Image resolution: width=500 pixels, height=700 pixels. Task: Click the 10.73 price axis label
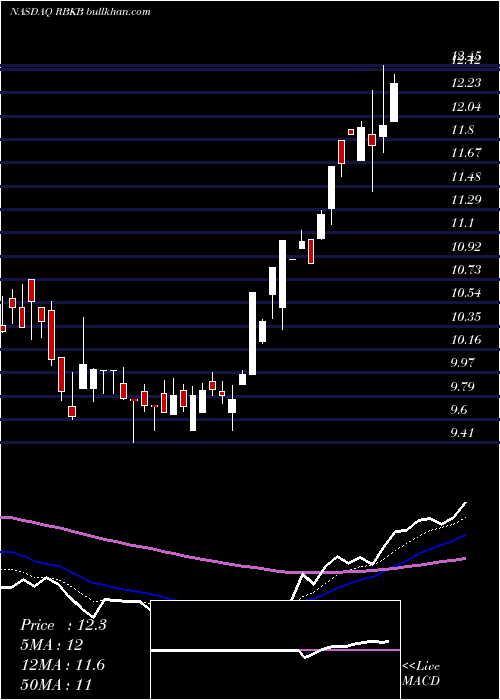click(466, 270)
